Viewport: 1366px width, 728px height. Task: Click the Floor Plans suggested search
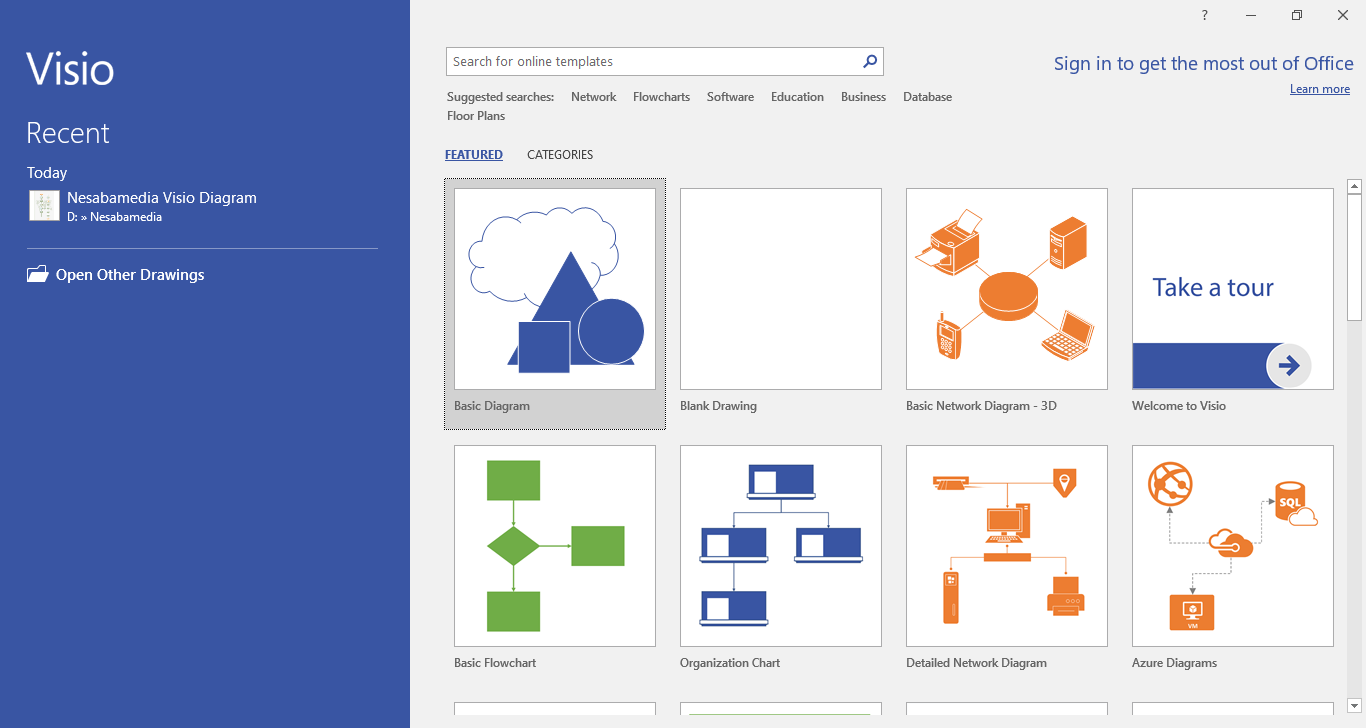click(x=476, y=116)
